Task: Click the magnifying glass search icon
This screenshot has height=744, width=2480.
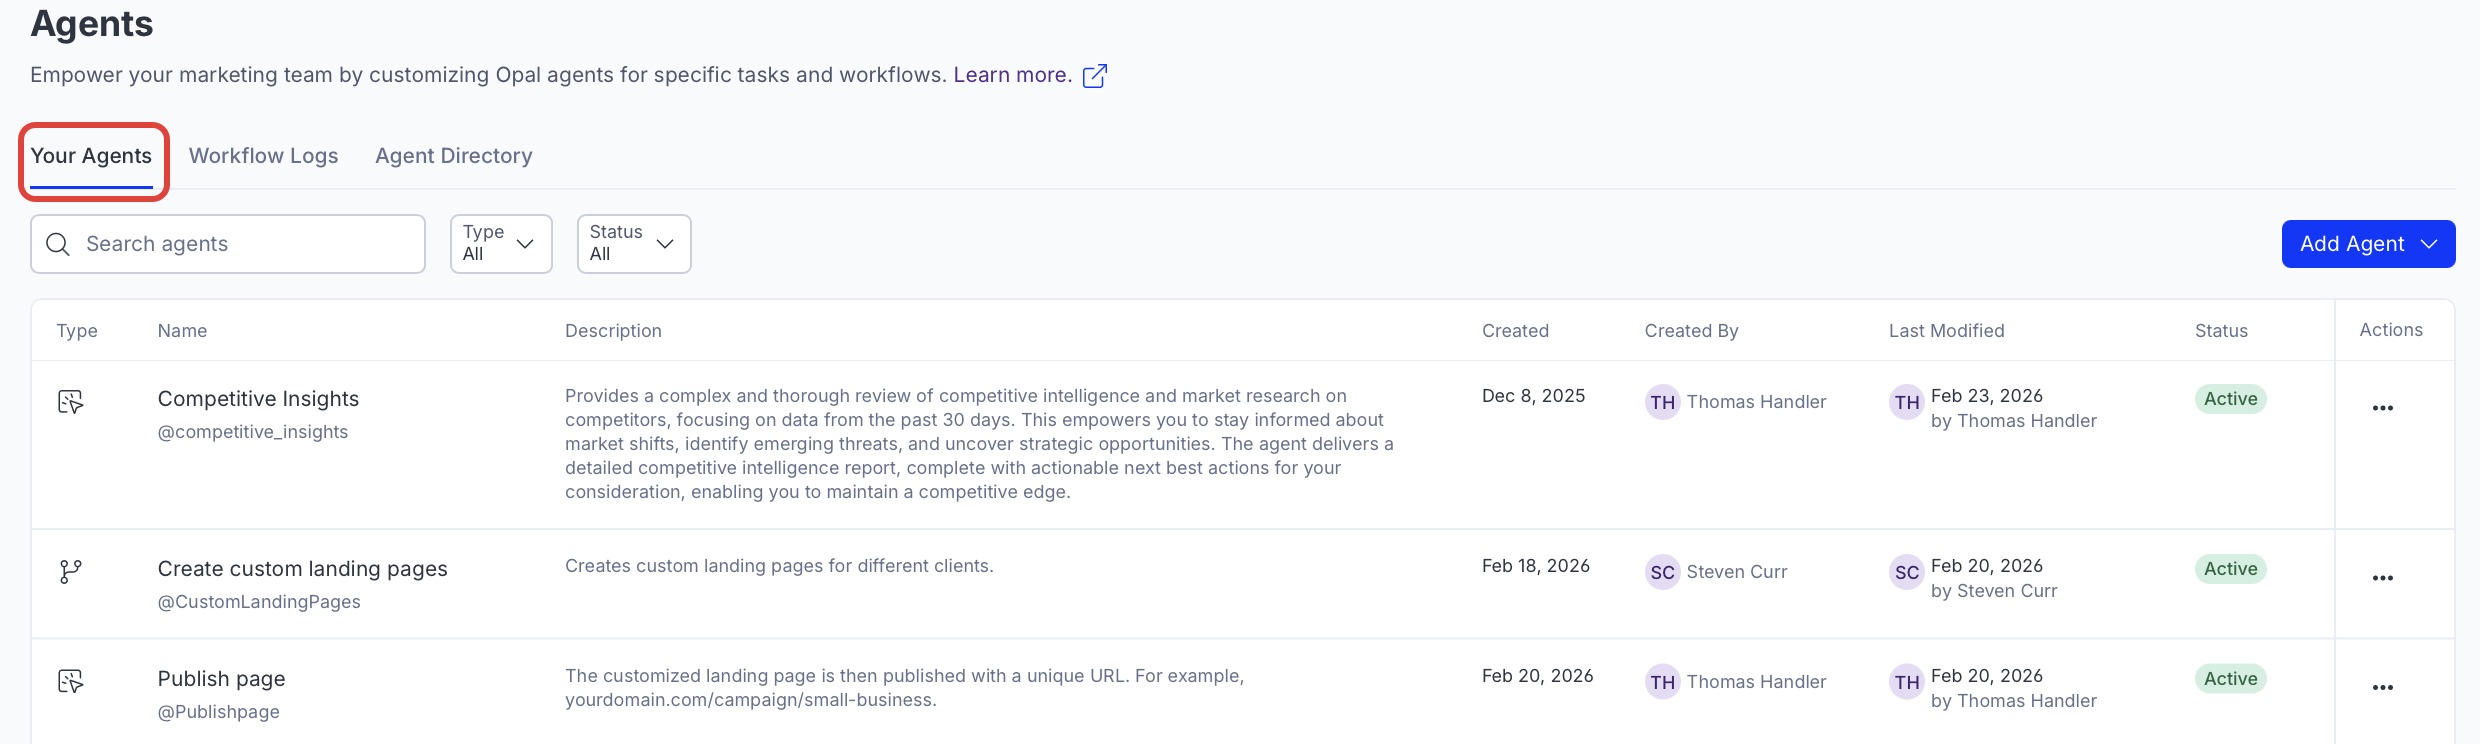Action: click(x=58, y=244)
